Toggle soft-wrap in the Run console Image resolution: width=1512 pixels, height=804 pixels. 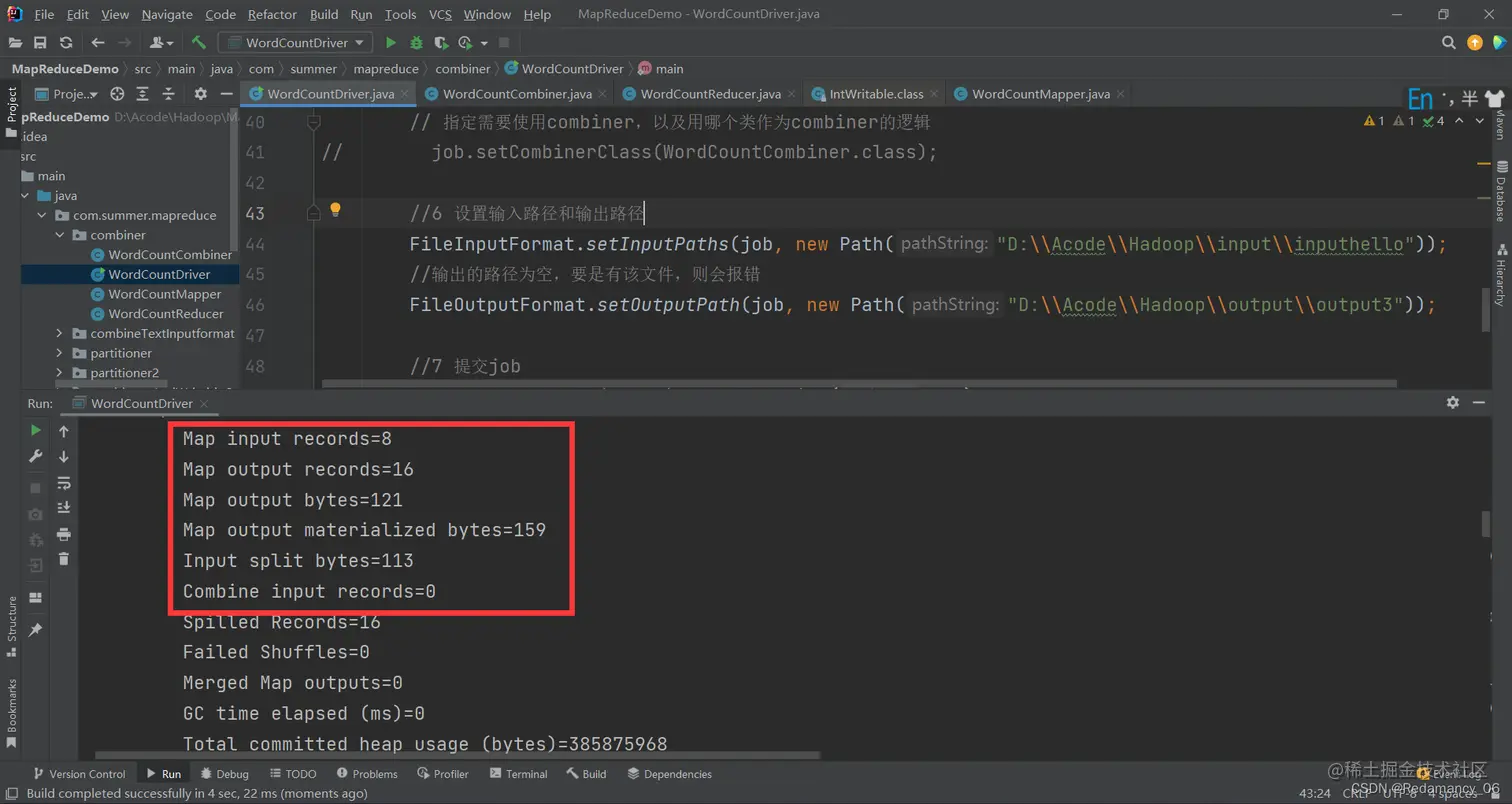tap(64, 483)
